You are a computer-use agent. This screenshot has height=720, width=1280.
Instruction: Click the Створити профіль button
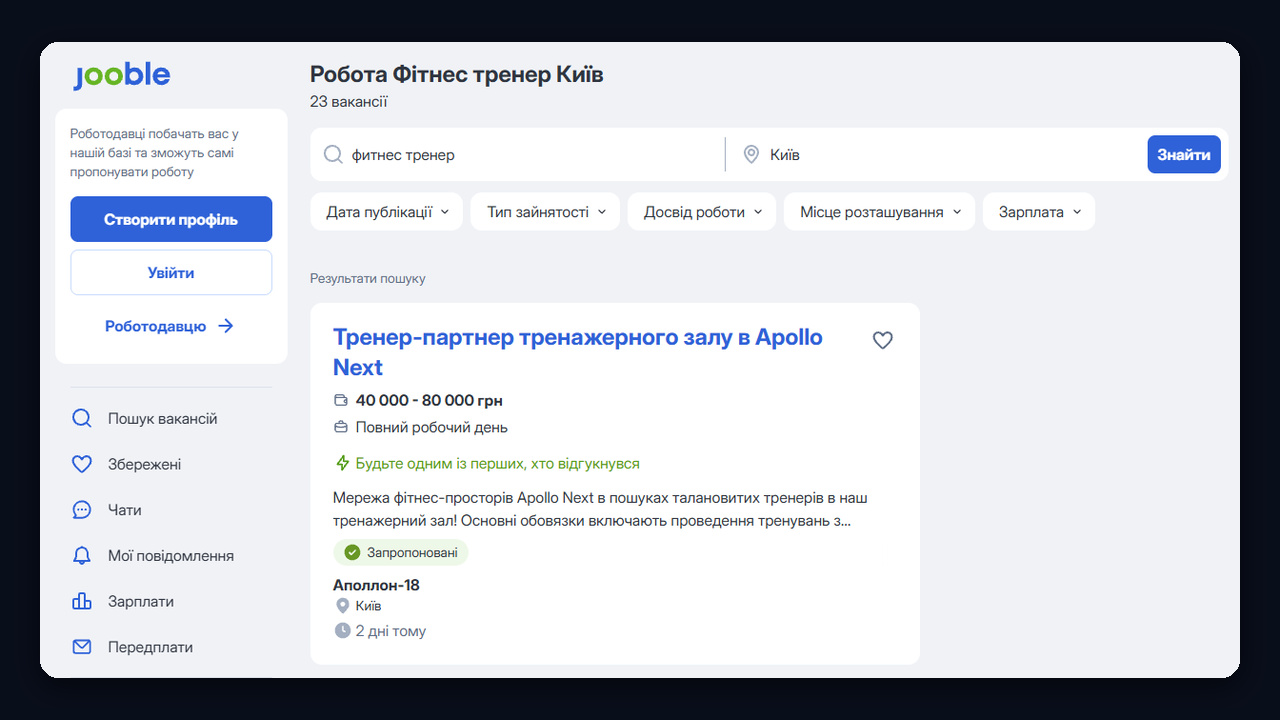coord(171,219)
